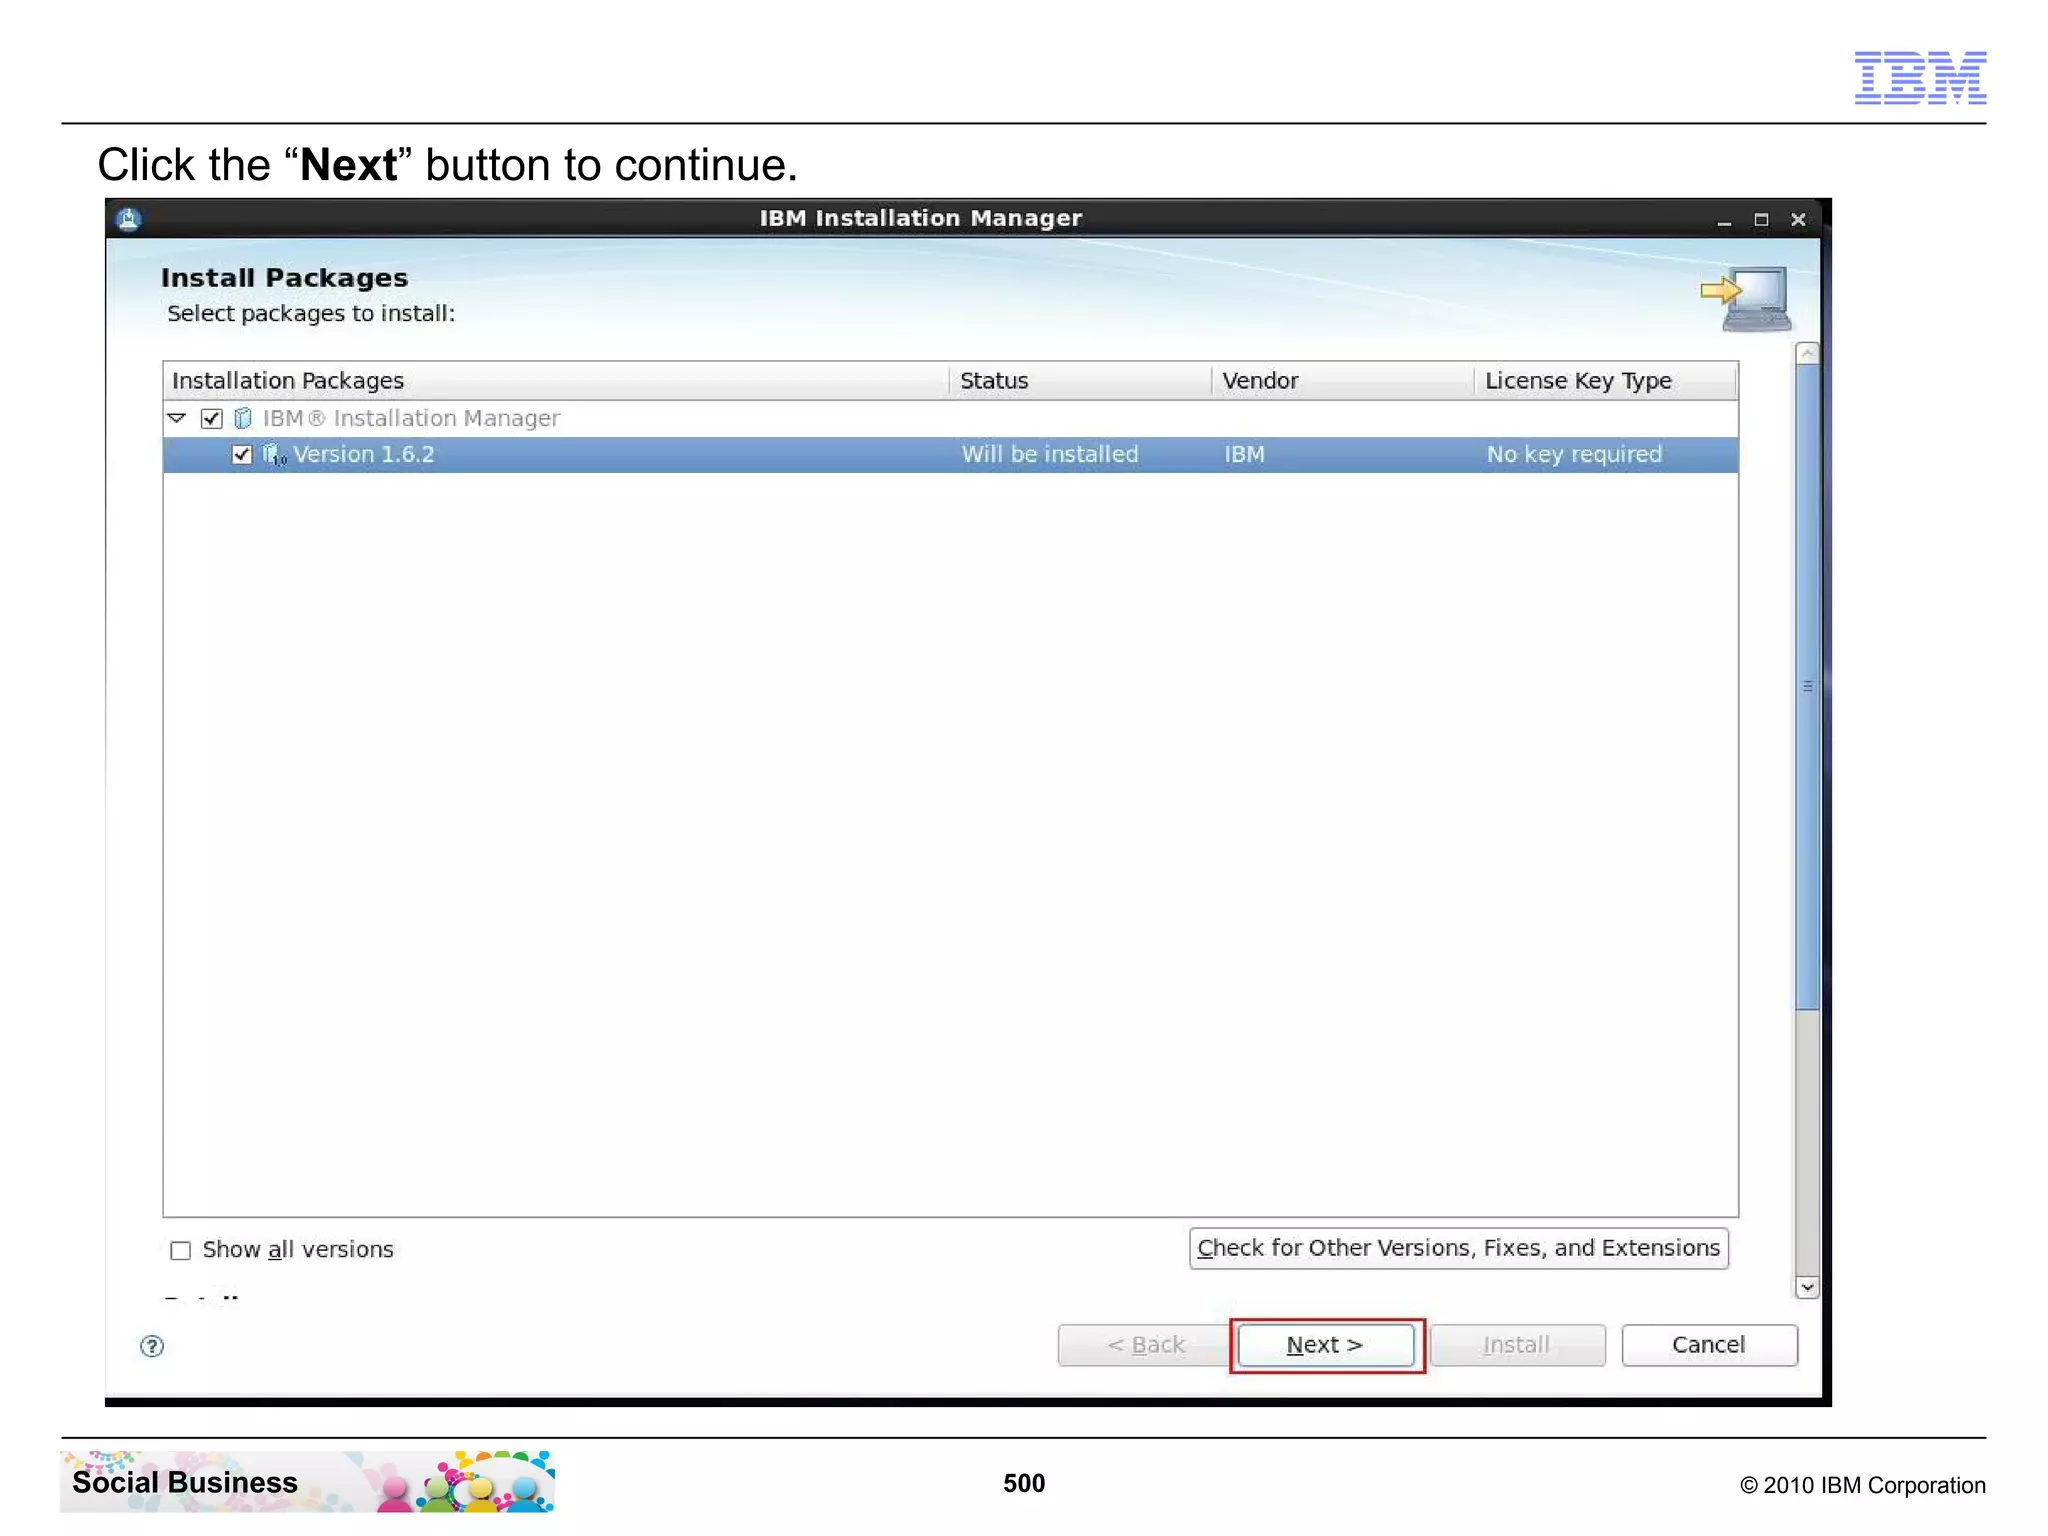Click the install computer arrow icon
2048x1536 pixels.
[x=1745, y=299]
